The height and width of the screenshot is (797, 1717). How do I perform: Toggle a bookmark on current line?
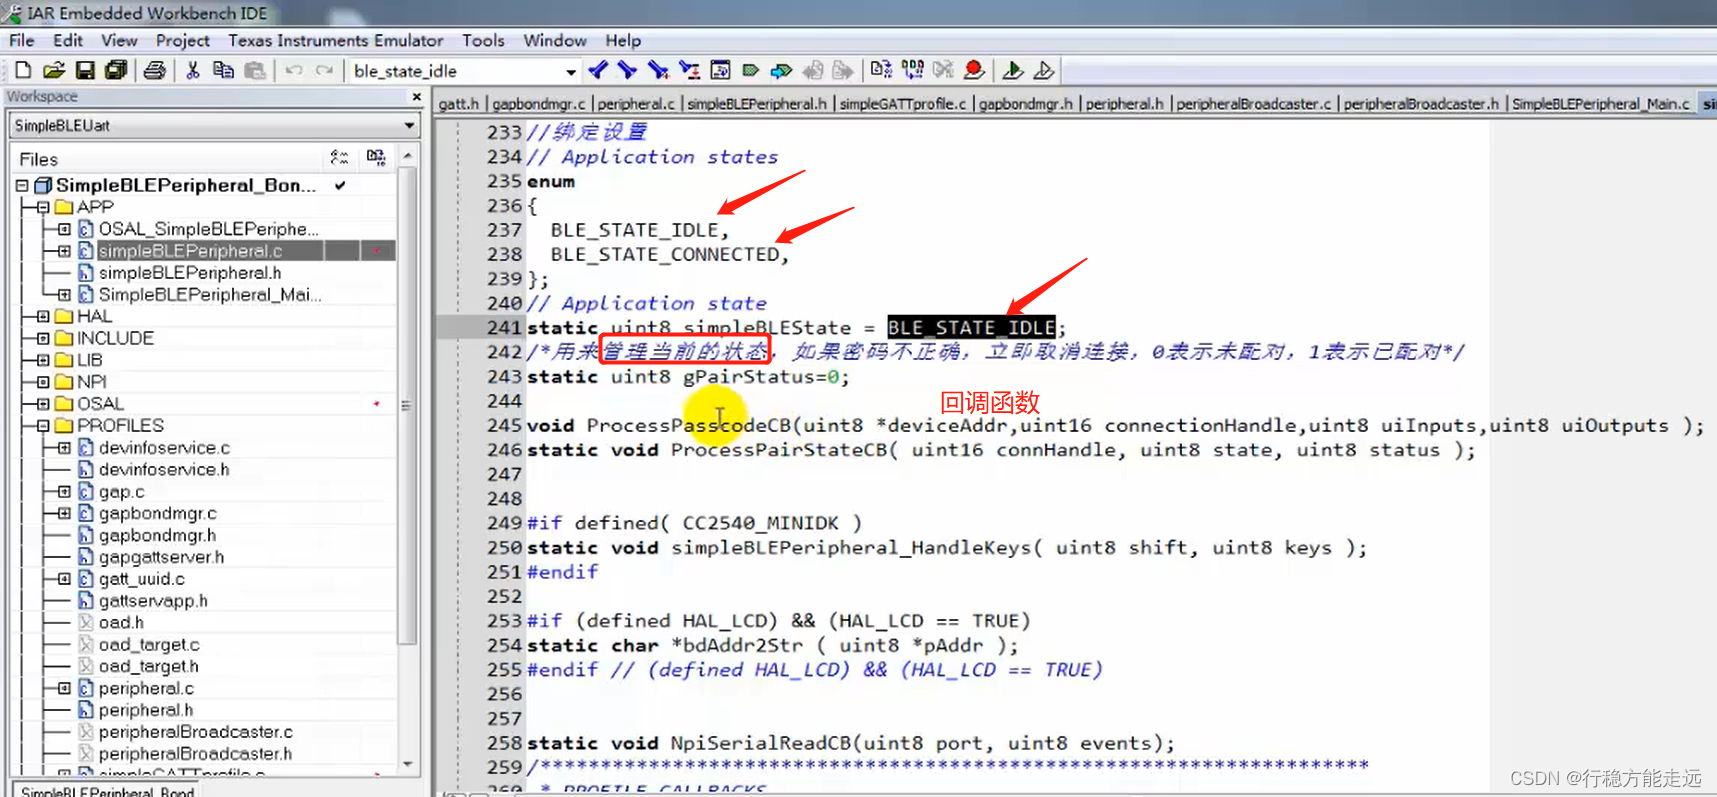click(x=751, y=70)
